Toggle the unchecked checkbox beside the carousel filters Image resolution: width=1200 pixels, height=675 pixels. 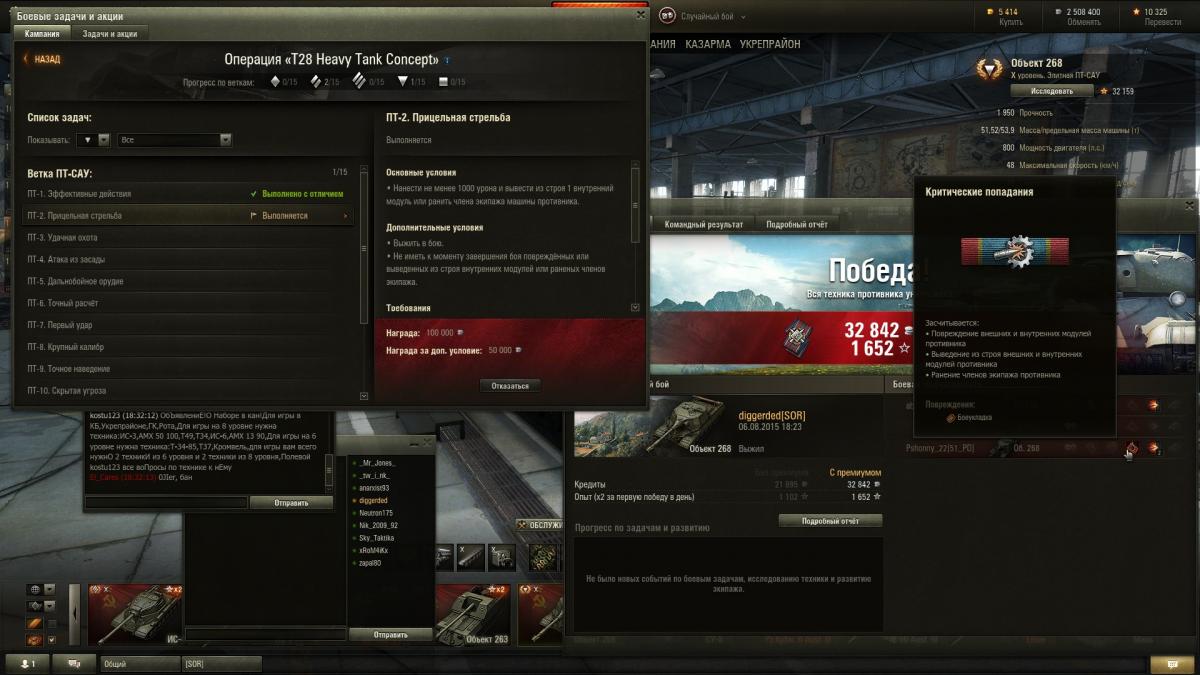(53, 623)
